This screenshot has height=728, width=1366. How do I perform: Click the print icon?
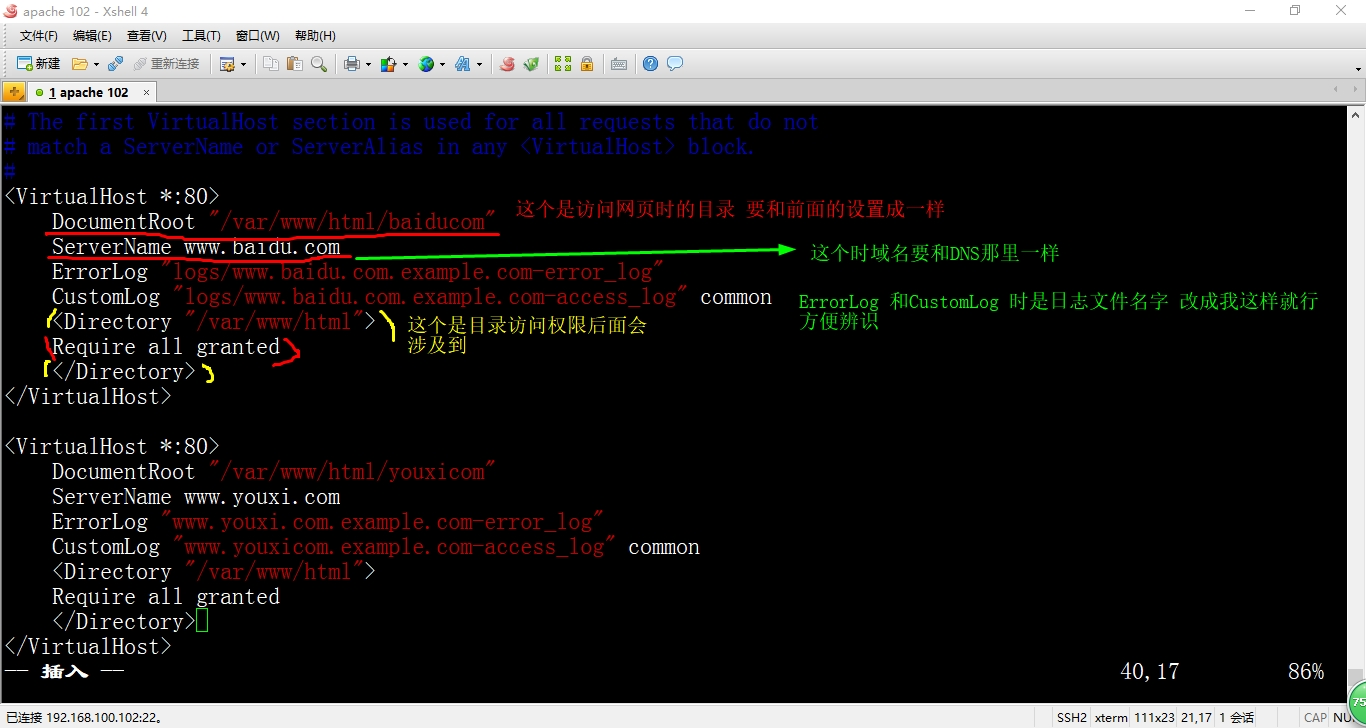pos(352,64)
